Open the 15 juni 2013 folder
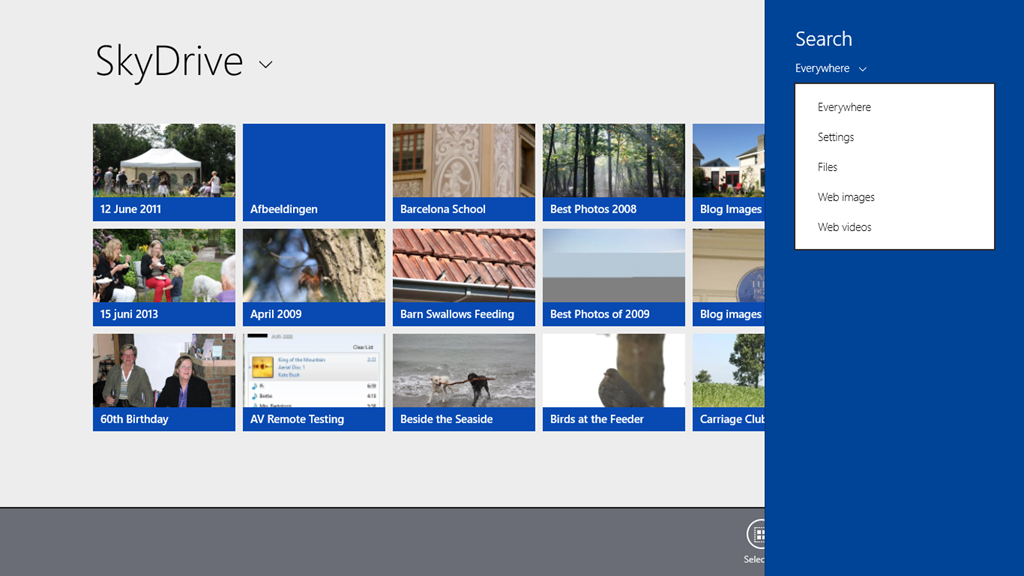Screen dimensions: 1024x576 click(x=164, y=276)
